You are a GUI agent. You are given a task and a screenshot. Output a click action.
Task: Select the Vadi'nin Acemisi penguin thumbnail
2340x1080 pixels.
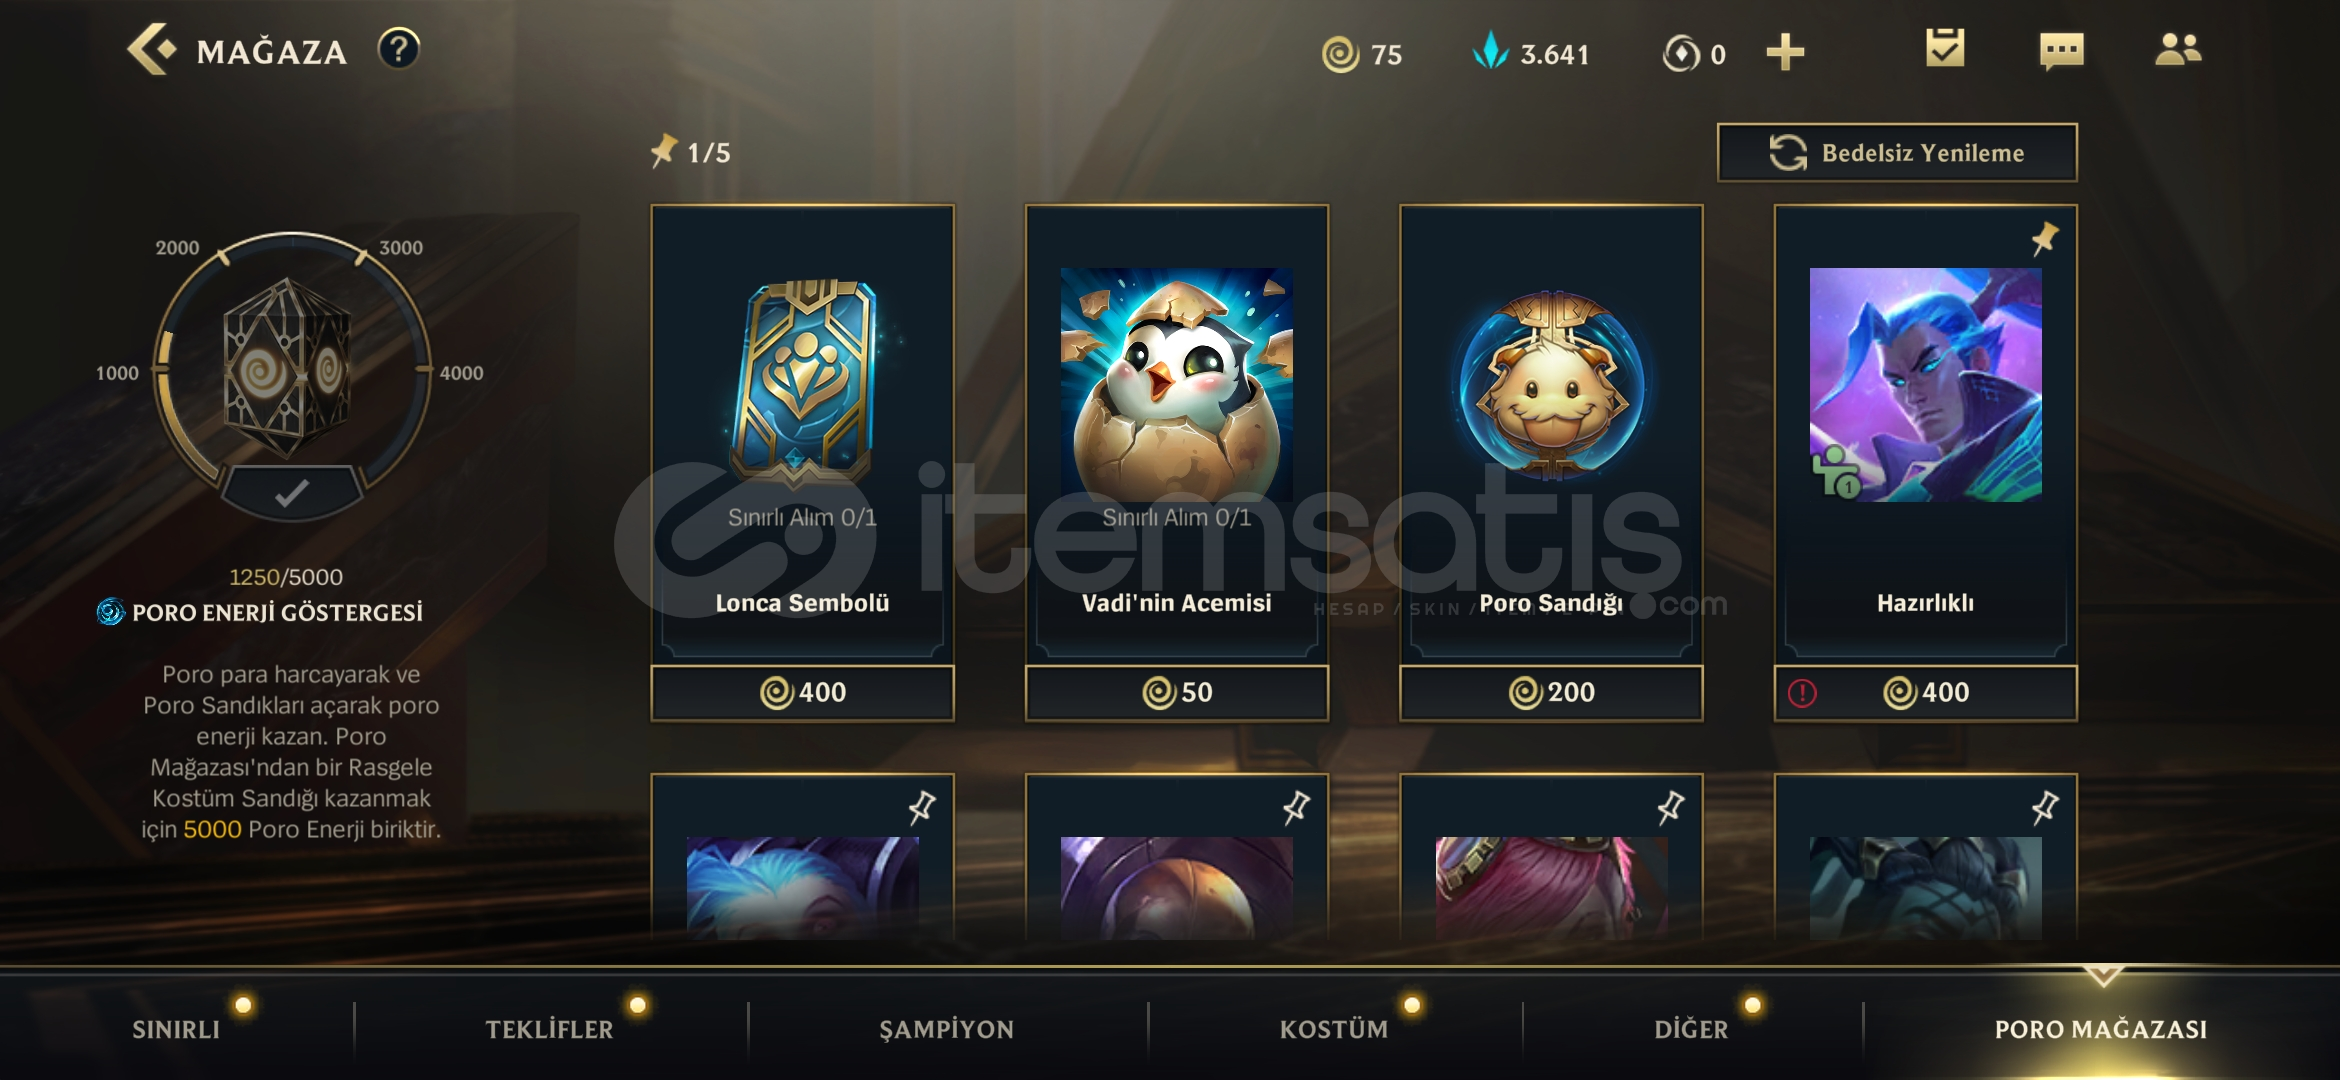[x=1176, y=385]
